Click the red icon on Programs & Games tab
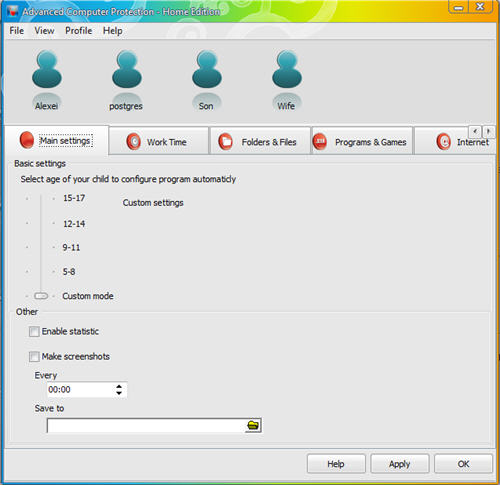This screenshot has height=485, width=500. click(320, 142)
